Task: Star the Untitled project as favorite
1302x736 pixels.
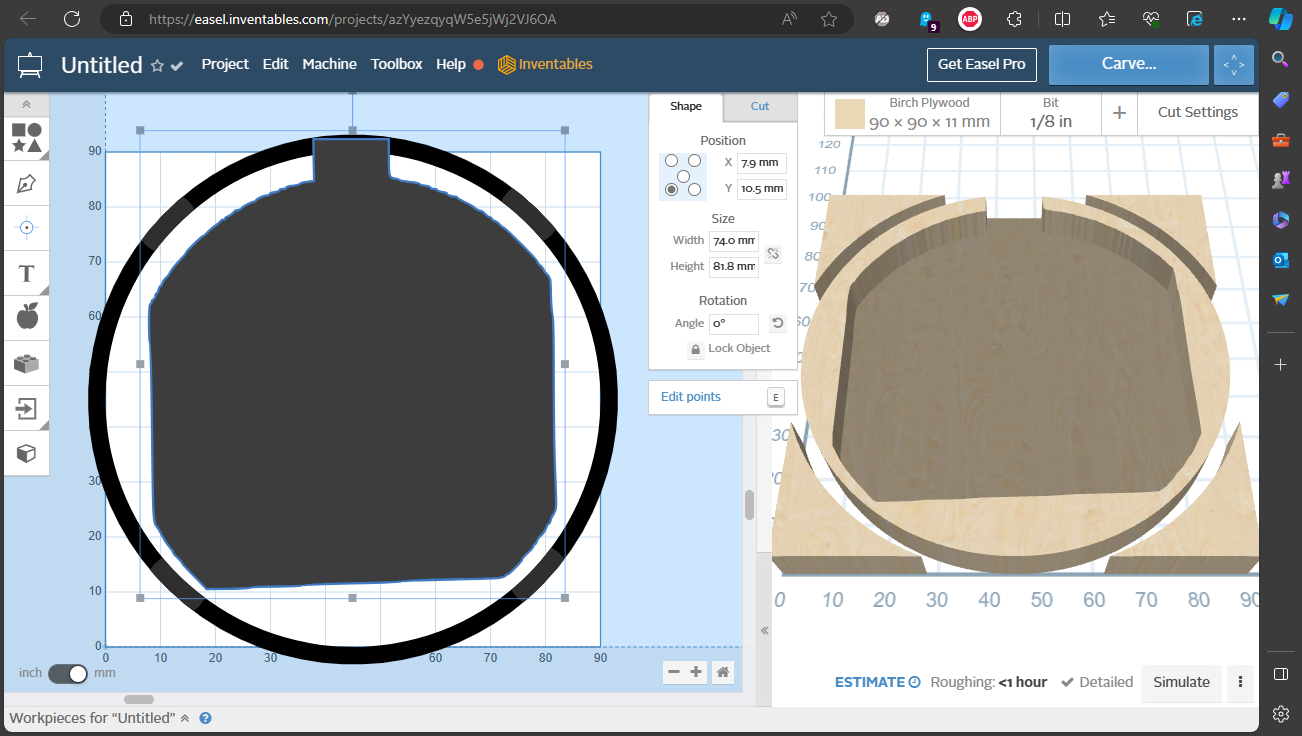Action: pos(157,65)
